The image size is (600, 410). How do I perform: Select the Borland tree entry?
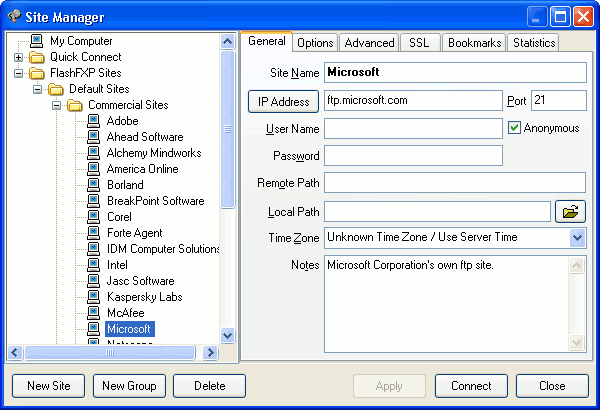pos(125,185)
